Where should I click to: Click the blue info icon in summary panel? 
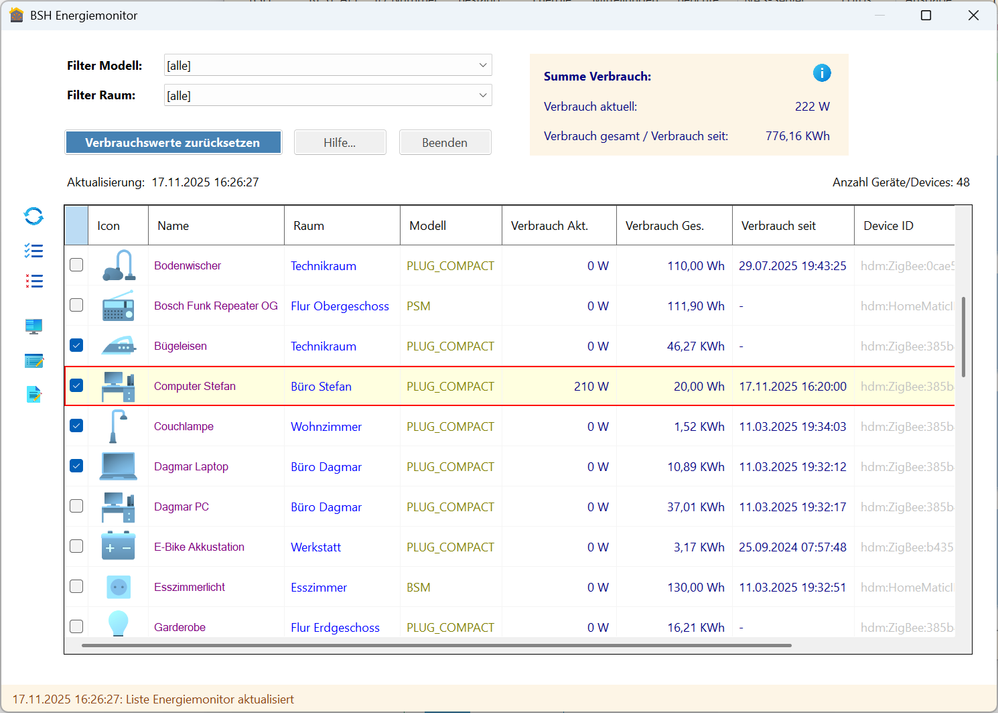821,73
